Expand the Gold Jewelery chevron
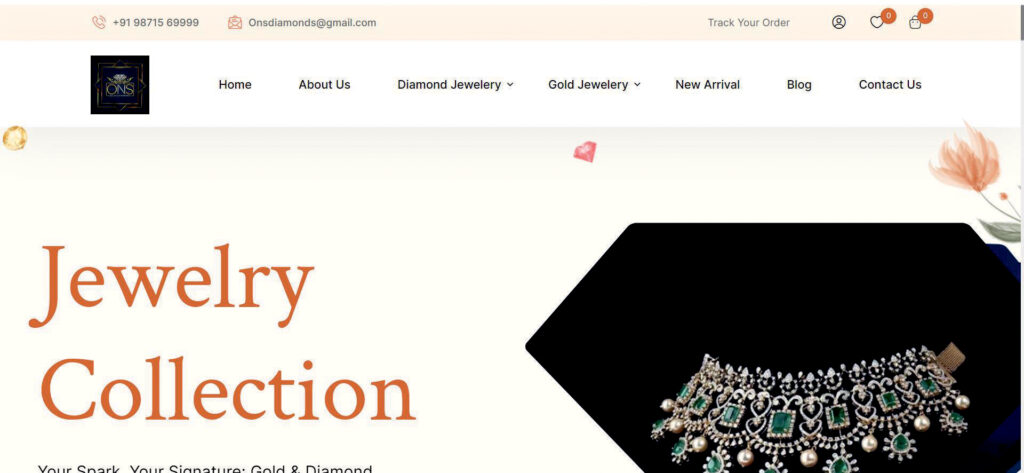Screen dimensions: 1024x473 [x=637, y=84]
